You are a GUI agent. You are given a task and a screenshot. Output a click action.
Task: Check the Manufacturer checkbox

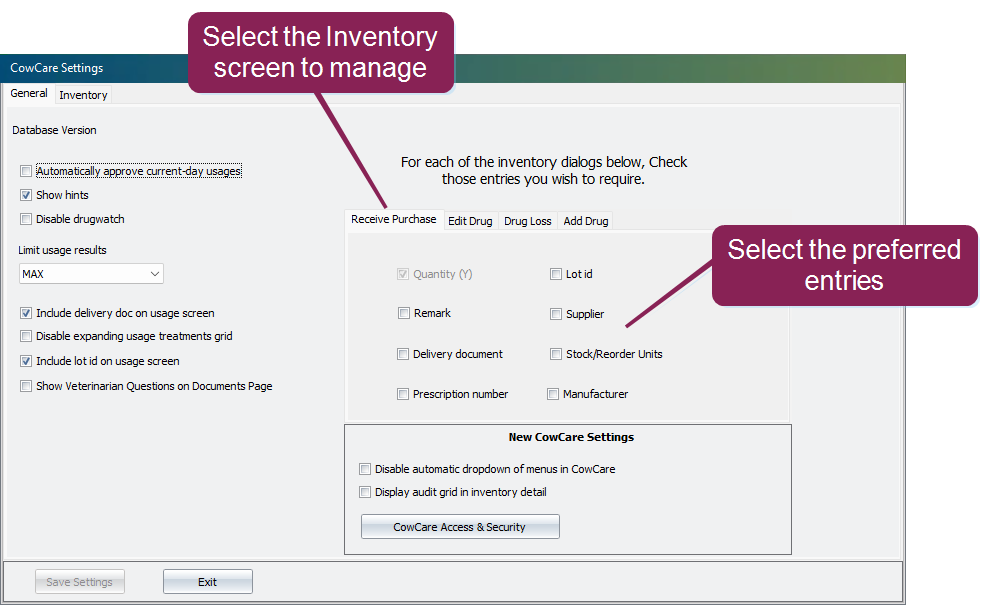pyautogui.click(x=553, y=394)
